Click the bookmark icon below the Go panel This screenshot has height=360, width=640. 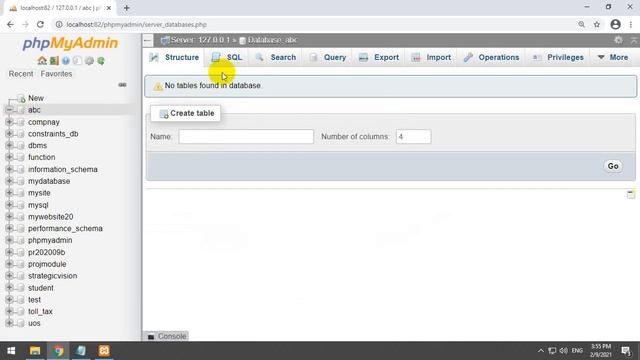click(631, 194)
